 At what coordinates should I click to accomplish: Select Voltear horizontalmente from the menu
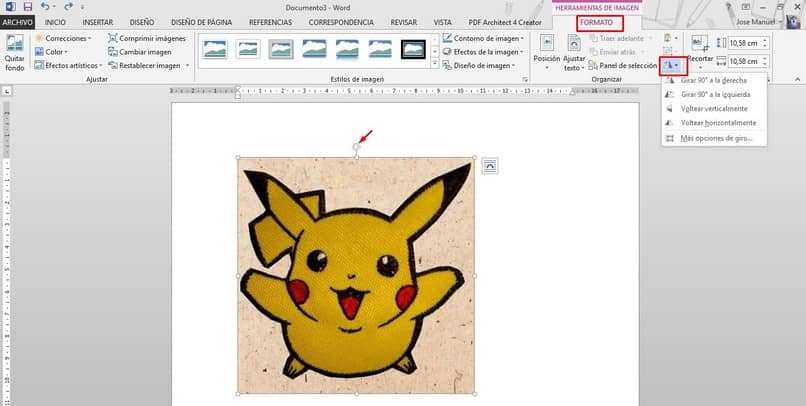click(x=718, y=123)
